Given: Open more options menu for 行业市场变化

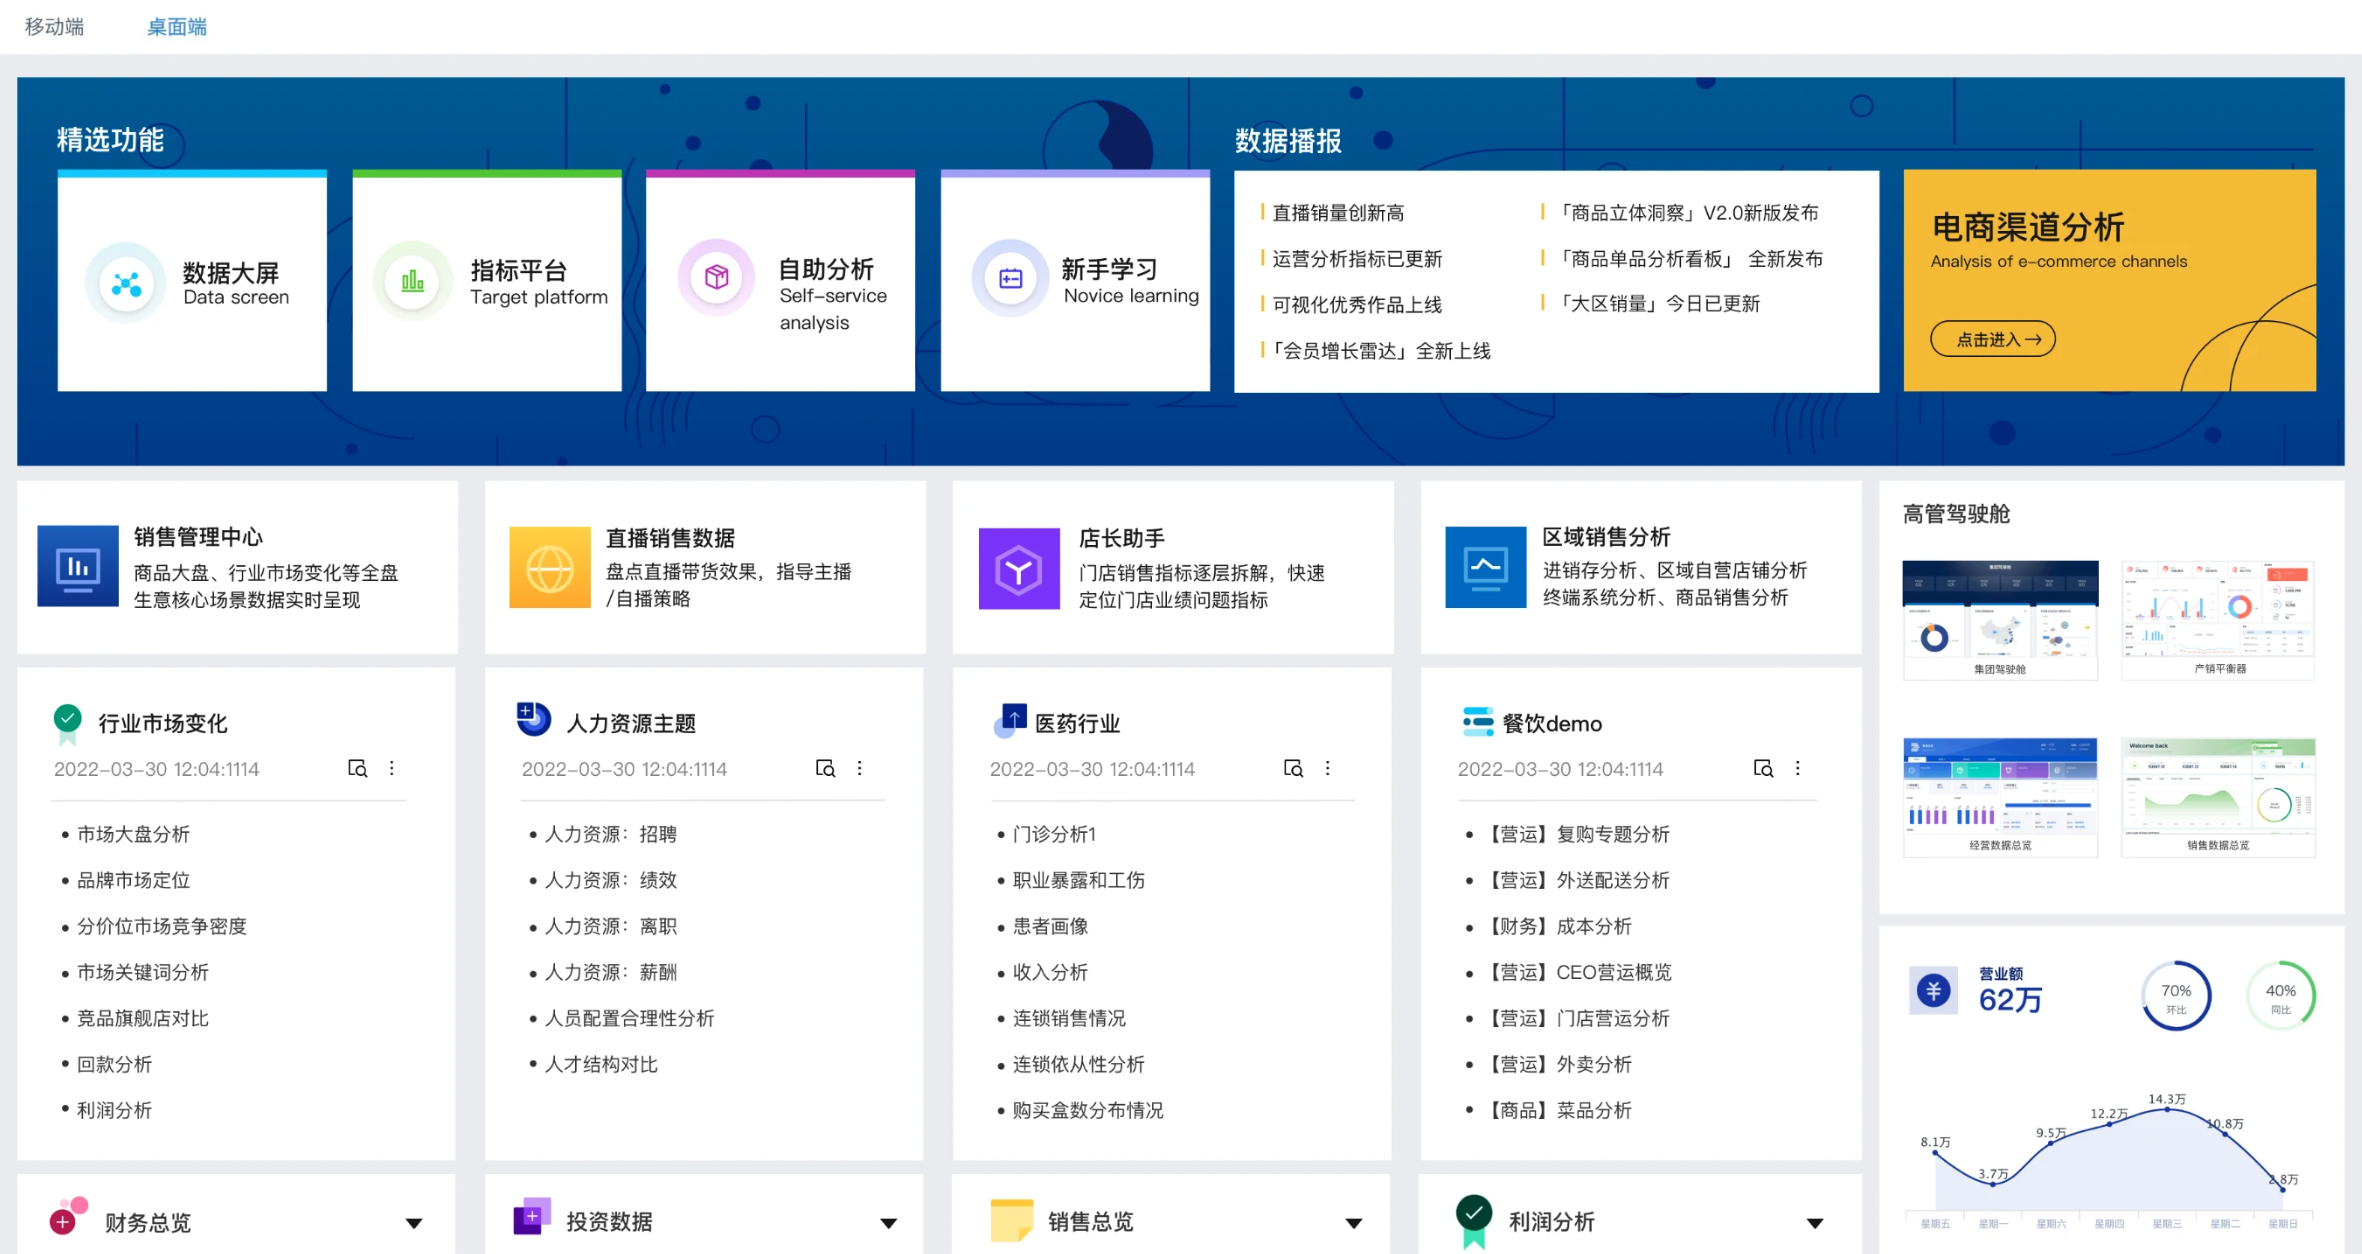Looking at the screenshot, I should pos(392,768).
